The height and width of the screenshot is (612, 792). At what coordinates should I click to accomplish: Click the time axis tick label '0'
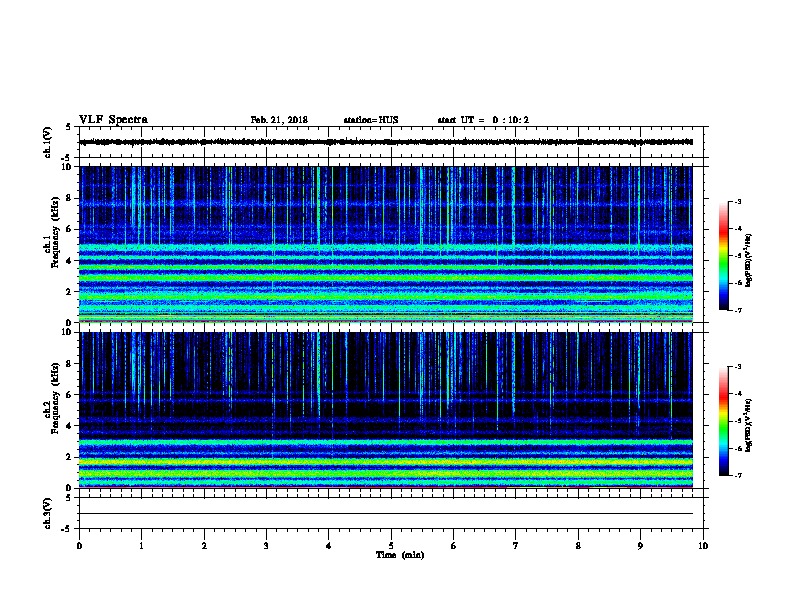[79, 546]
